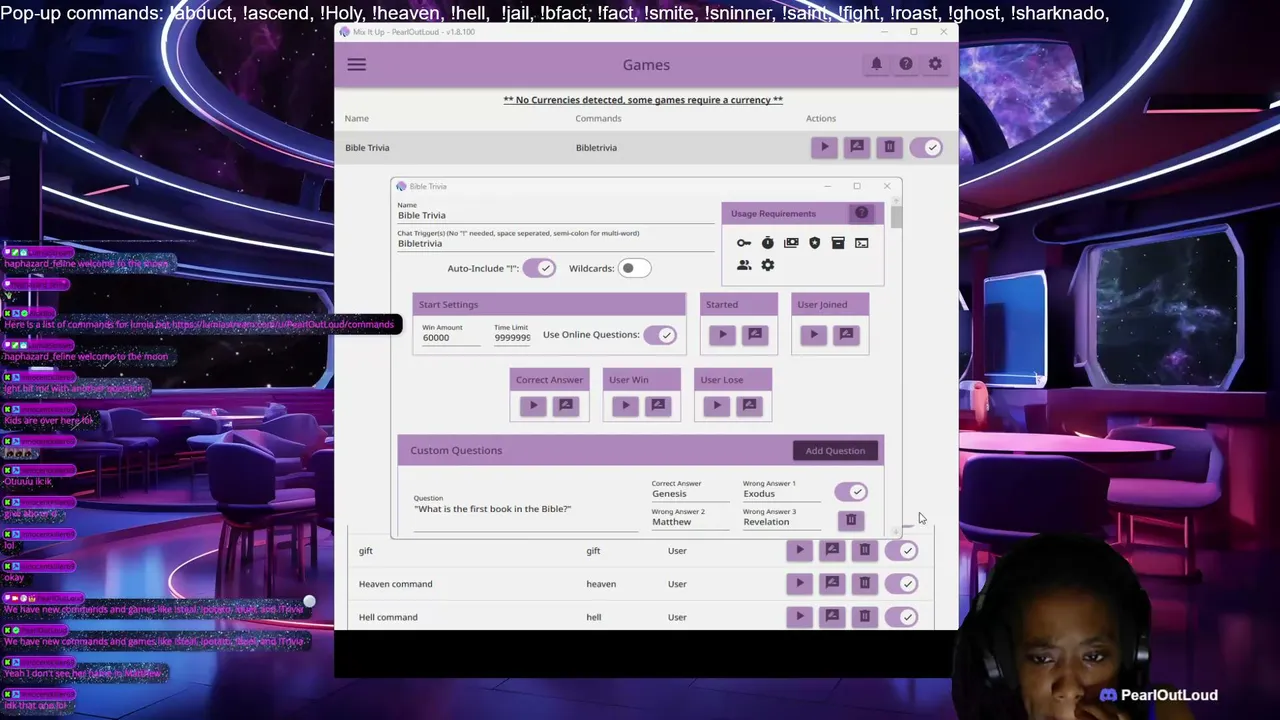Click the Bible Trivia dialog scrollbar thumb

[x=896, y=217]
